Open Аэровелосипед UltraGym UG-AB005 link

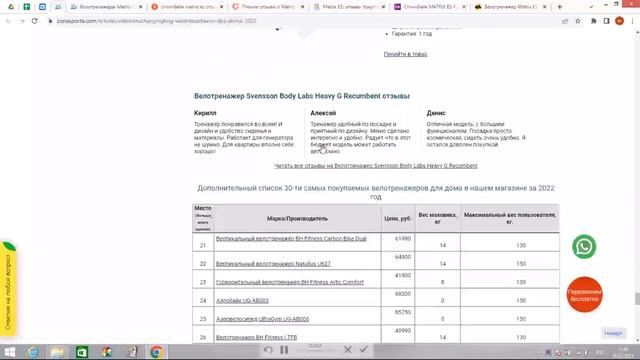(262, 319)
